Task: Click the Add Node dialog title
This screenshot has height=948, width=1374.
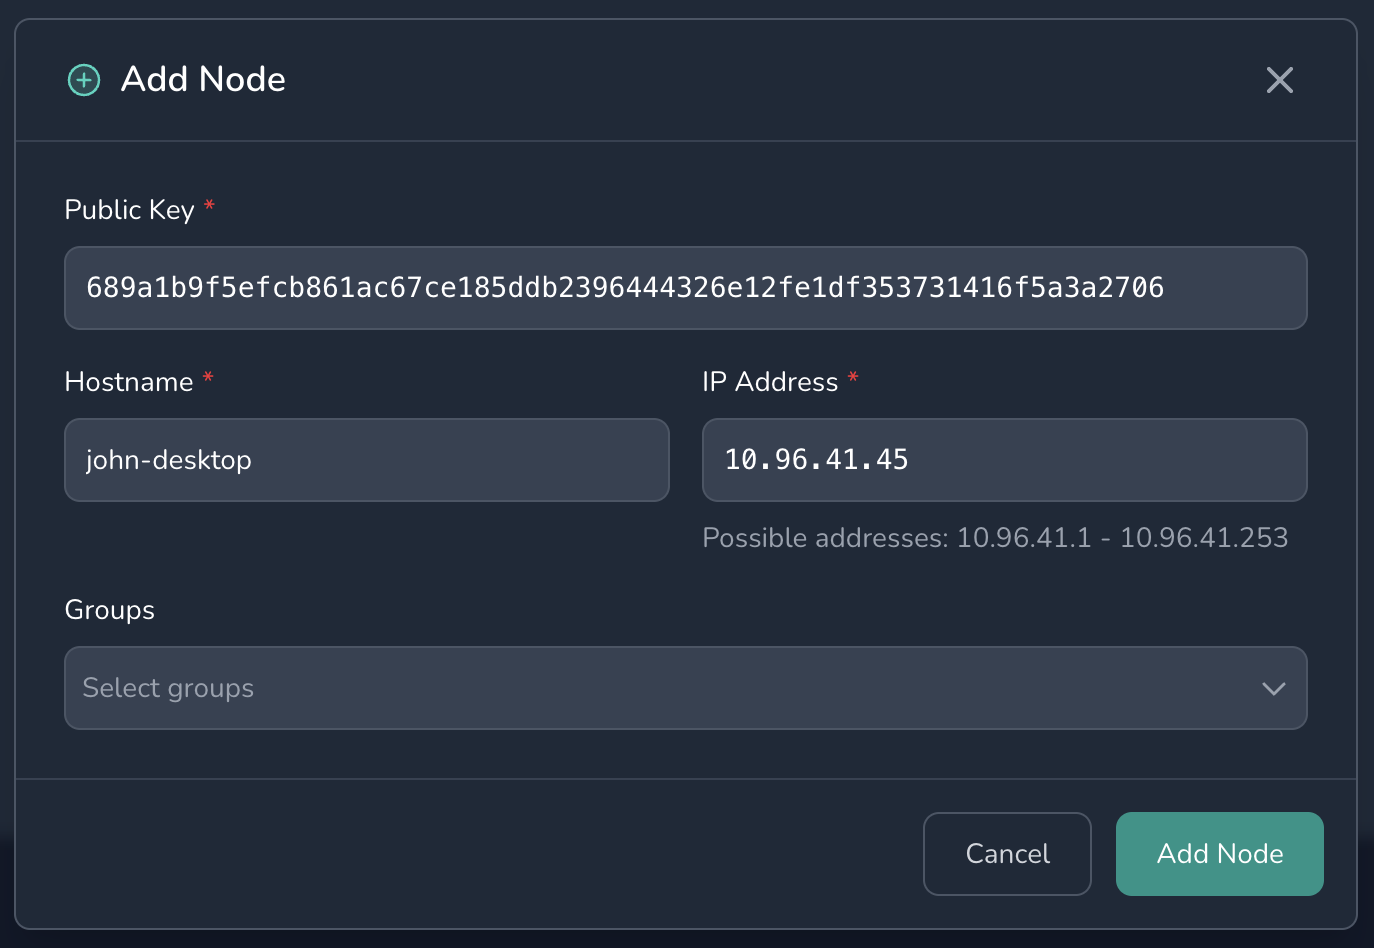Action: point(203,80)
